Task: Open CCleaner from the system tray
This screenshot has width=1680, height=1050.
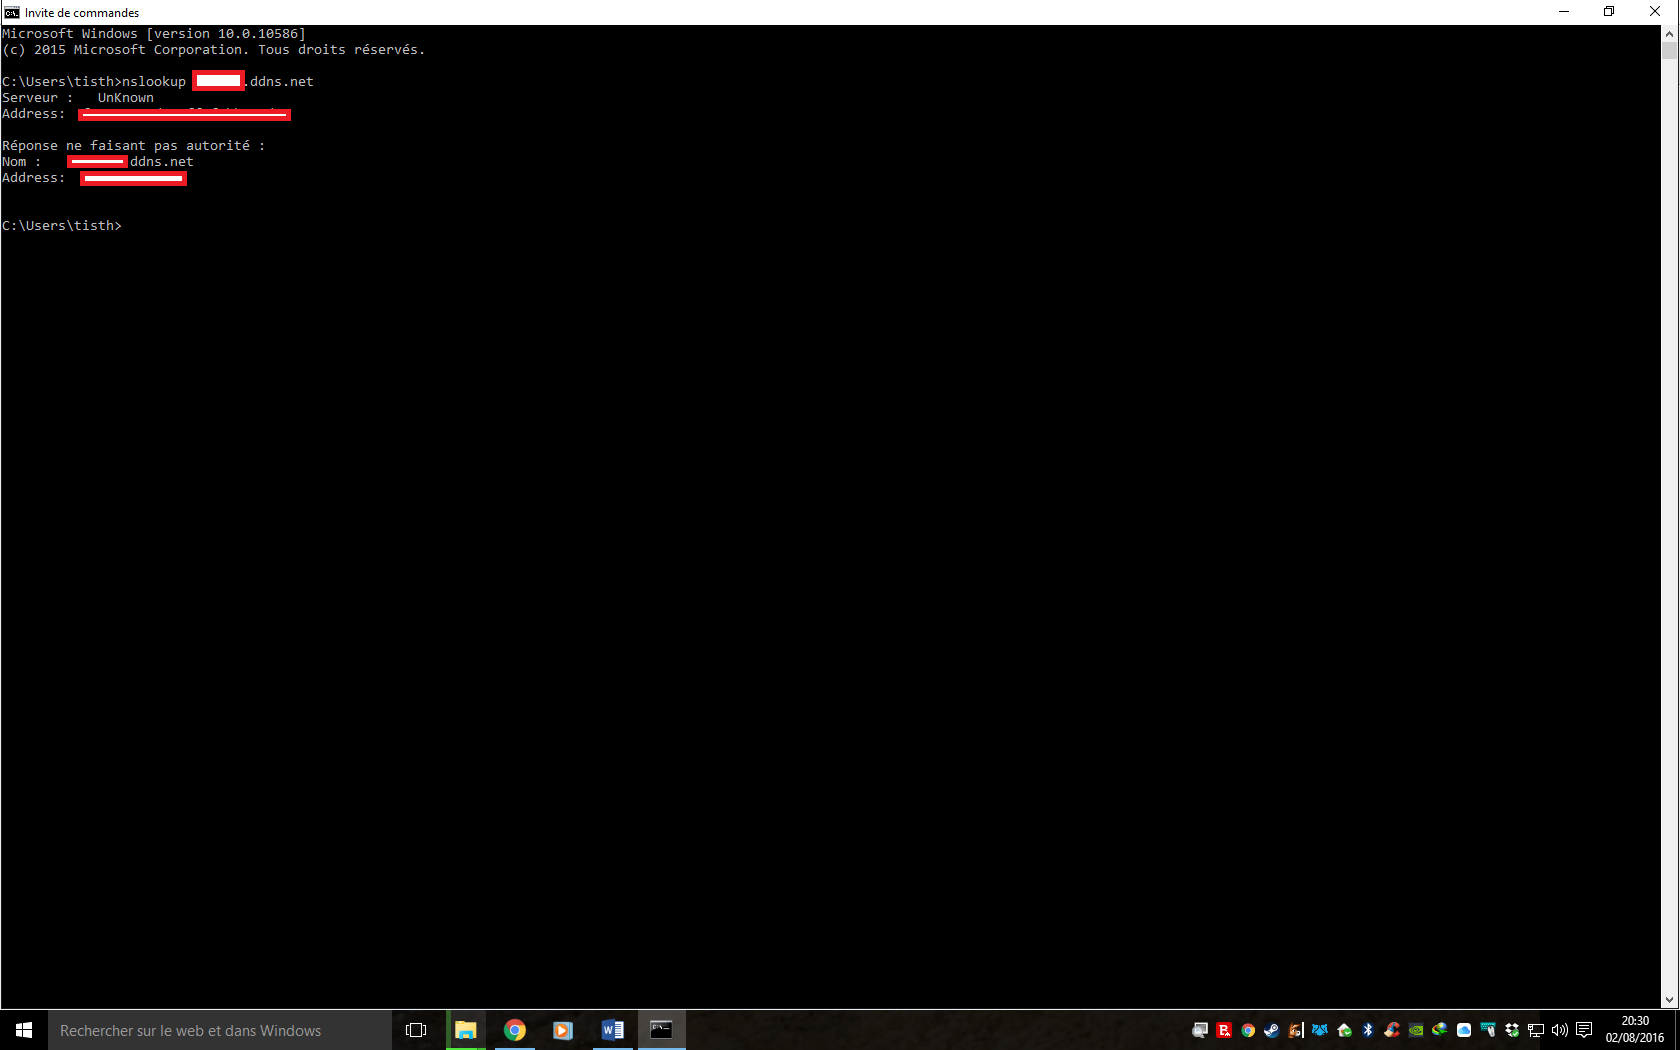Action: [x=1392, y=1030]
